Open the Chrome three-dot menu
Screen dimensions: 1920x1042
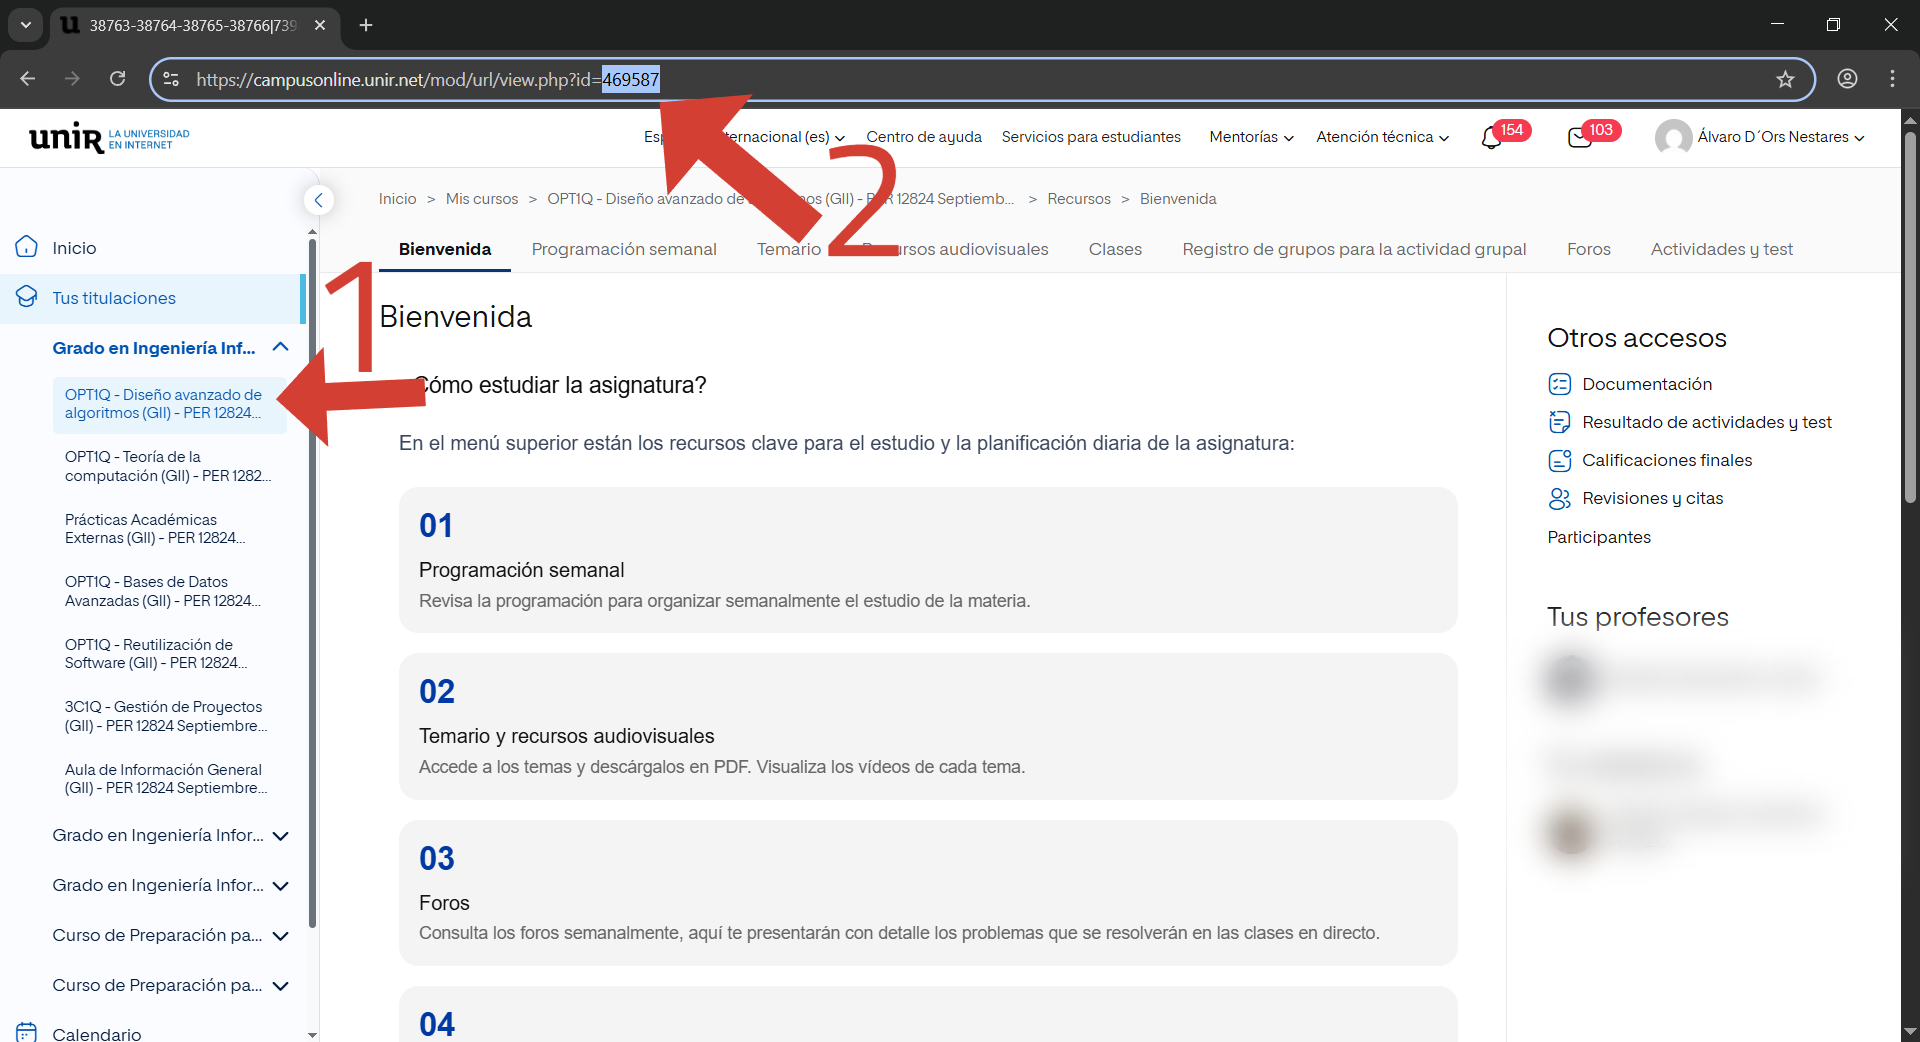[1892, 79]
